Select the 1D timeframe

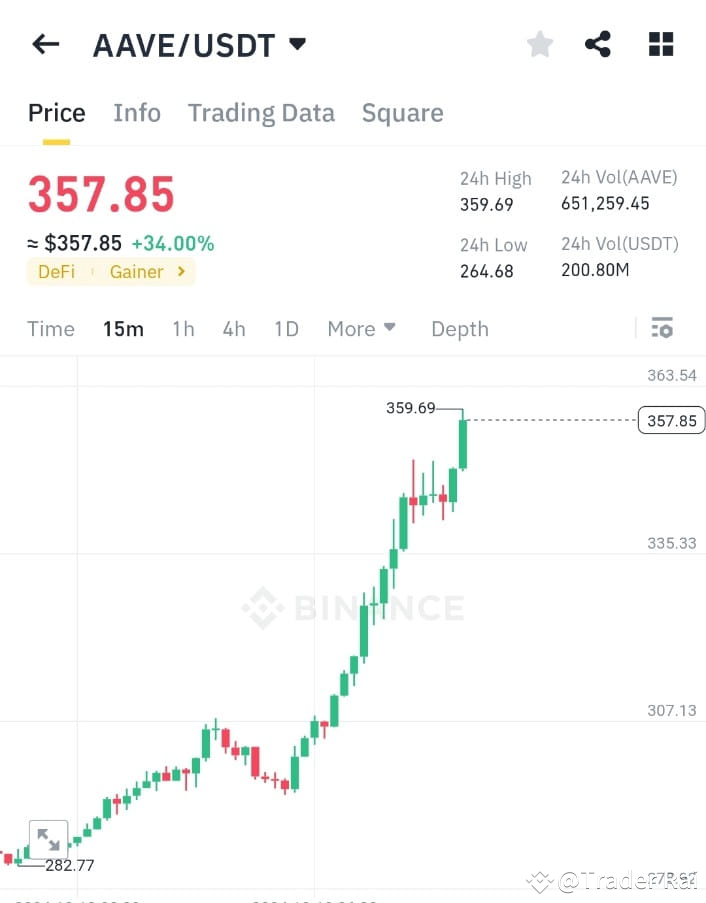[x=286, y=328]
